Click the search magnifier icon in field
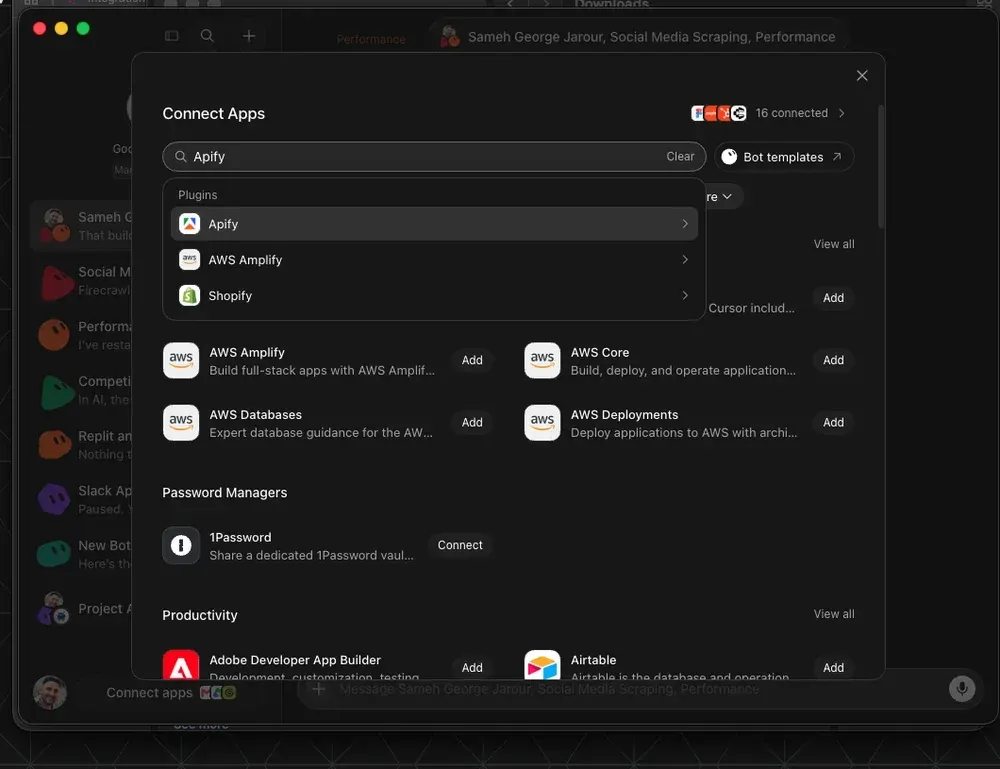This screenshot has height=769, width=1000. [180, 156]
